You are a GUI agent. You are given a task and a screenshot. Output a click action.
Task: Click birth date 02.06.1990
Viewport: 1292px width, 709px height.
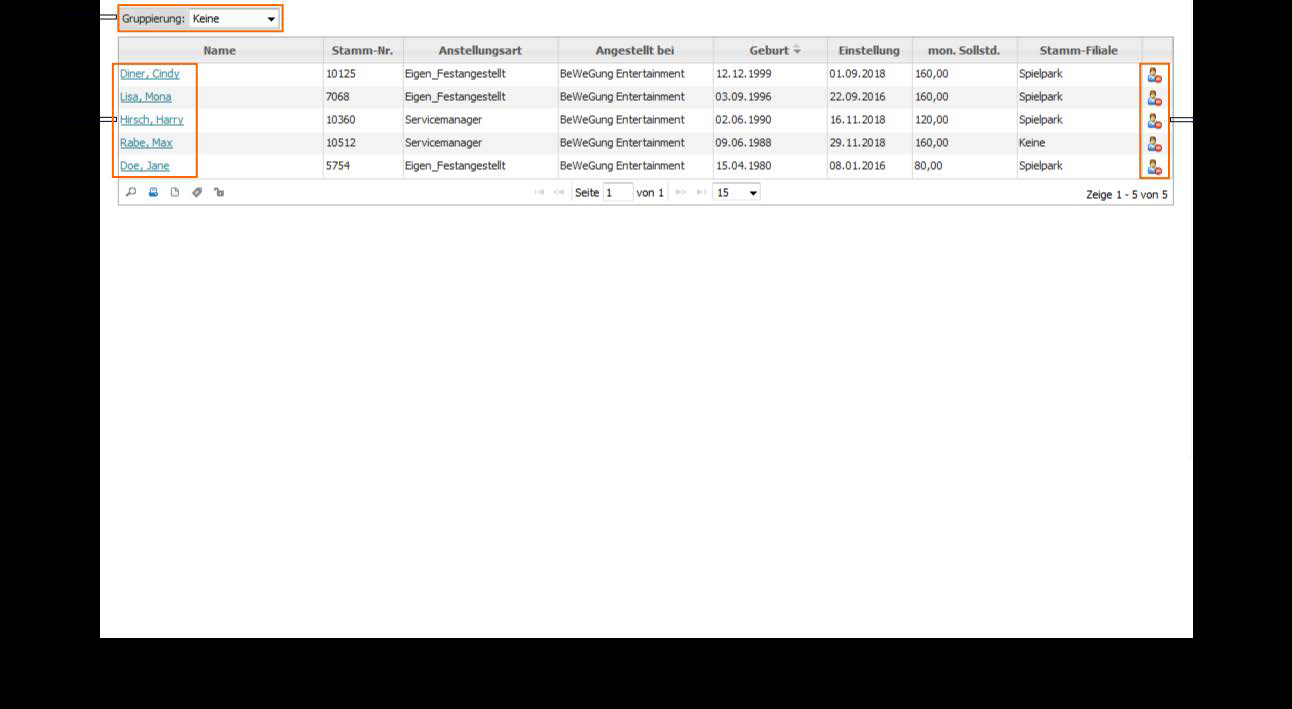pyautogui.click(x=744, y=120)
